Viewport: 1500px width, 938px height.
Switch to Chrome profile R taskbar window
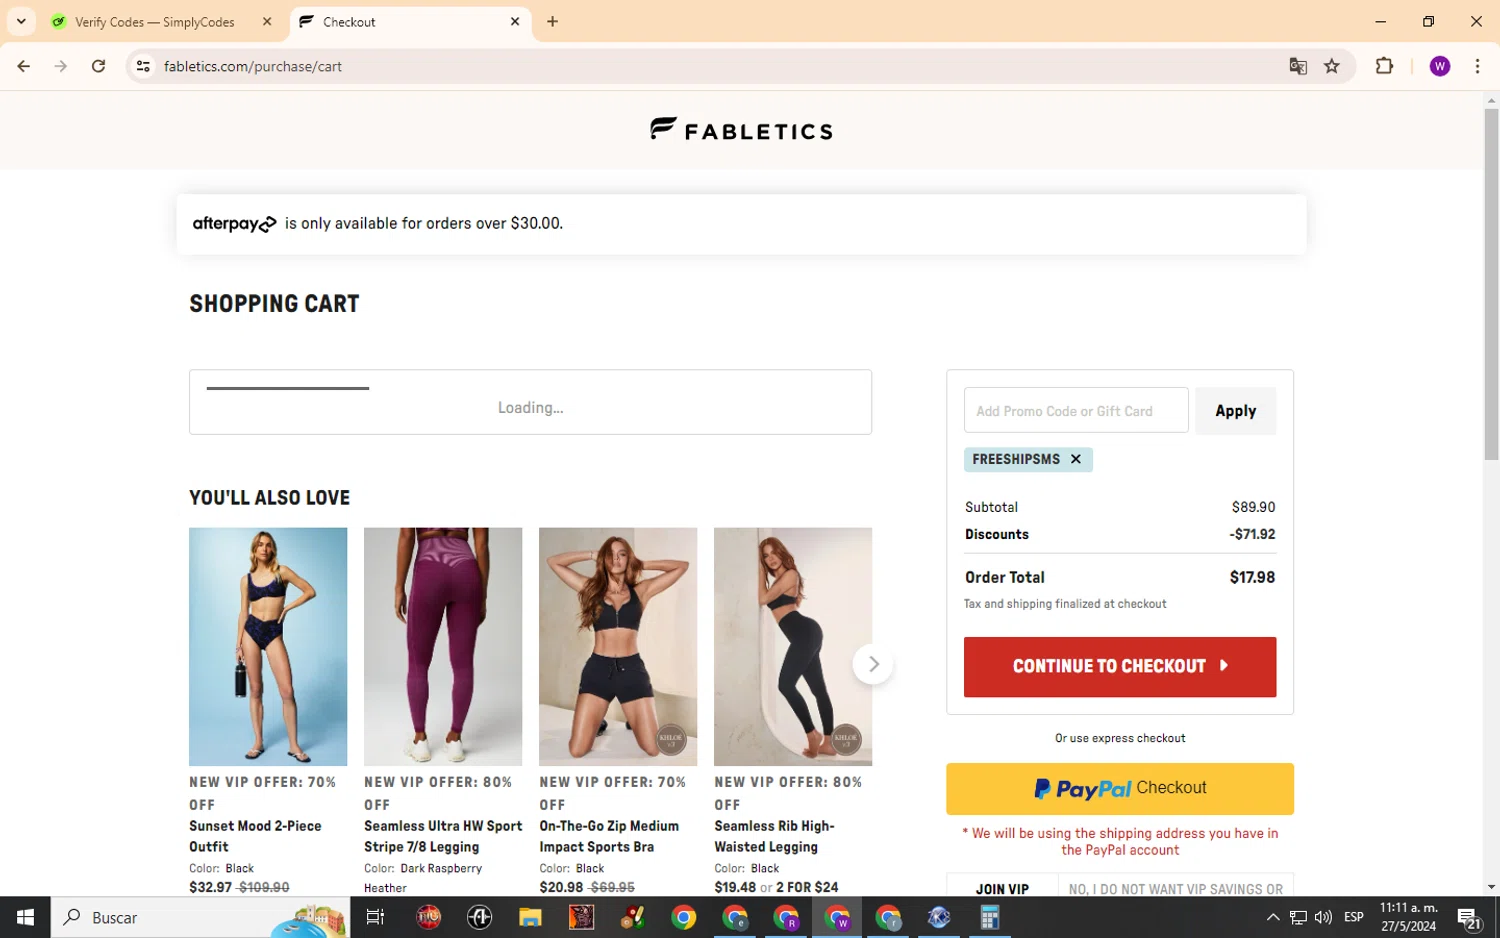click(786, 917)
